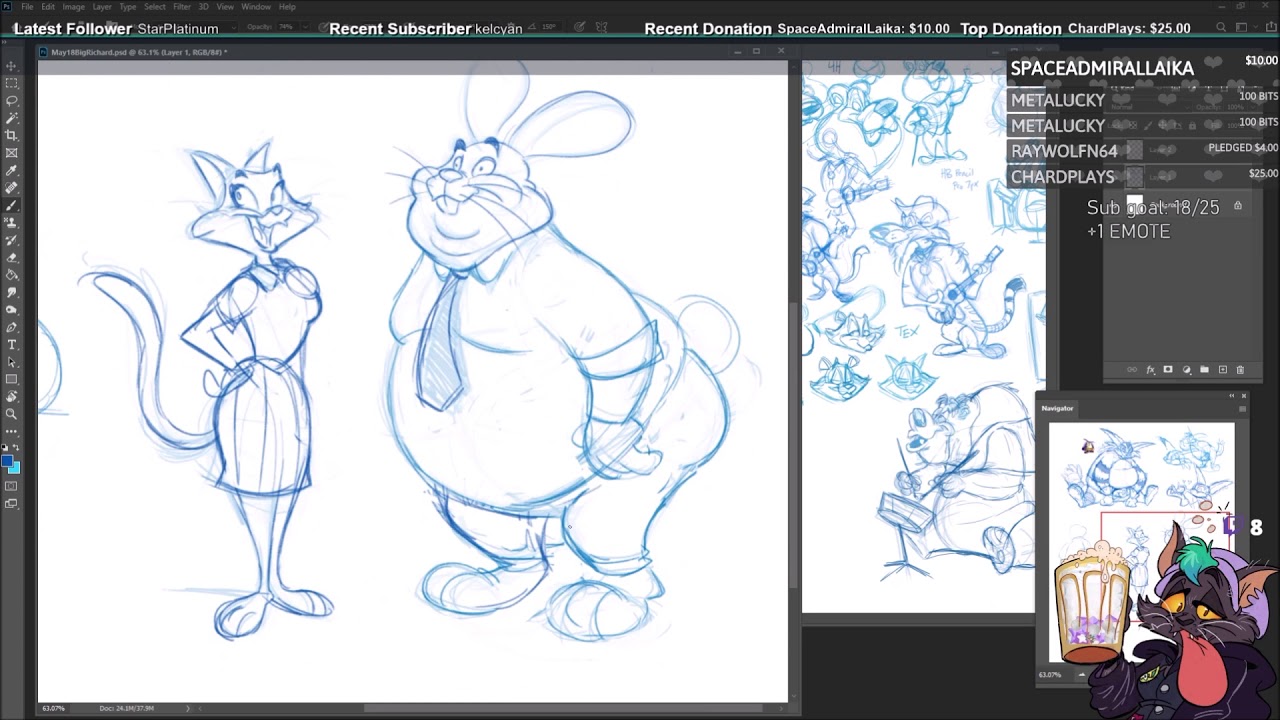
Task: Change the screen mode
Action: 12,504
